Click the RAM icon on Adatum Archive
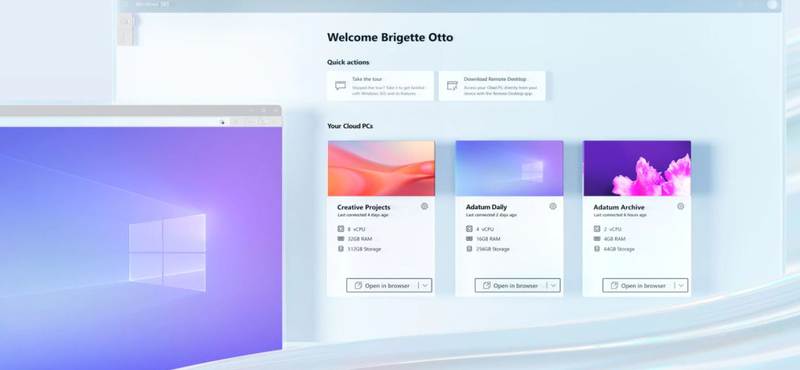Image resolution: width=800 pixels, height=370 pixels. (597, 239)
